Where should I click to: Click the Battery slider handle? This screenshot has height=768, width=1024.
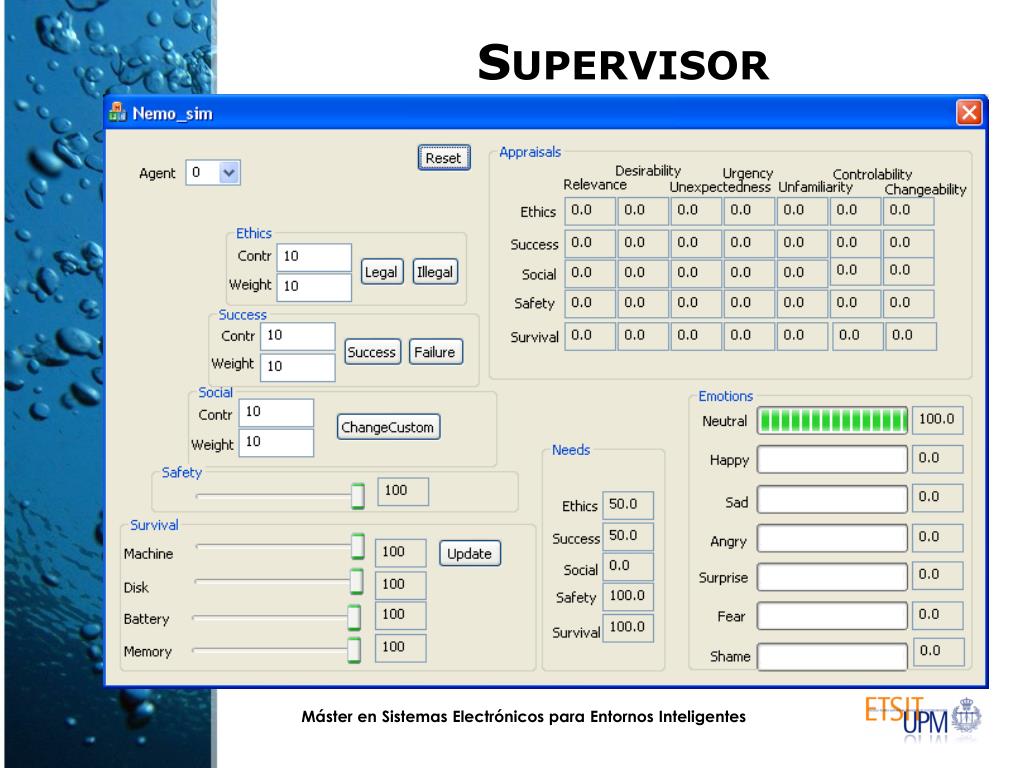tap(354, 616)
